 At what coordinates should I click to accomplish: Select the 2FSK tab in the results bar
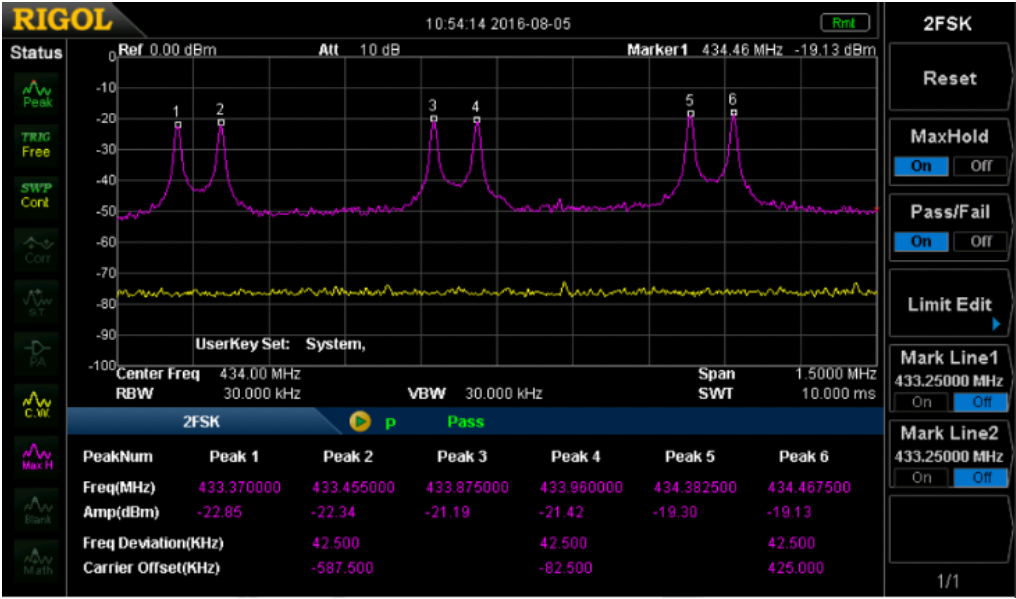point(202,422)
